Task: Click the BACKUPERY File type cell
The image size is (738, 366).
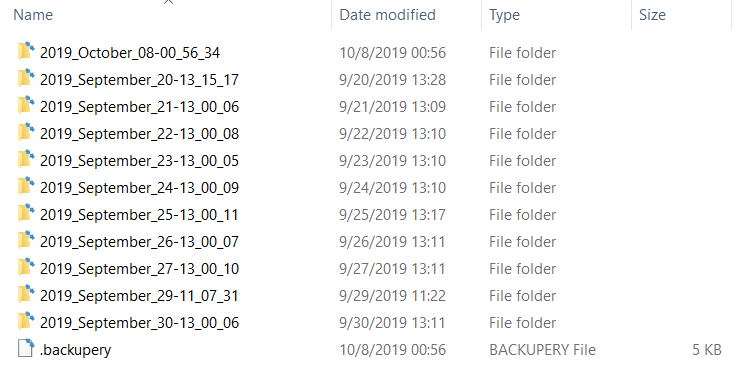Action: 542,350
